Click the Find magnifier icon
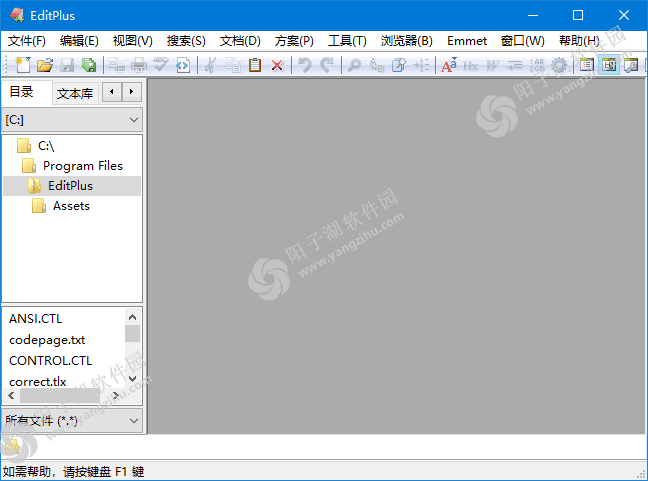 [355, 65]
